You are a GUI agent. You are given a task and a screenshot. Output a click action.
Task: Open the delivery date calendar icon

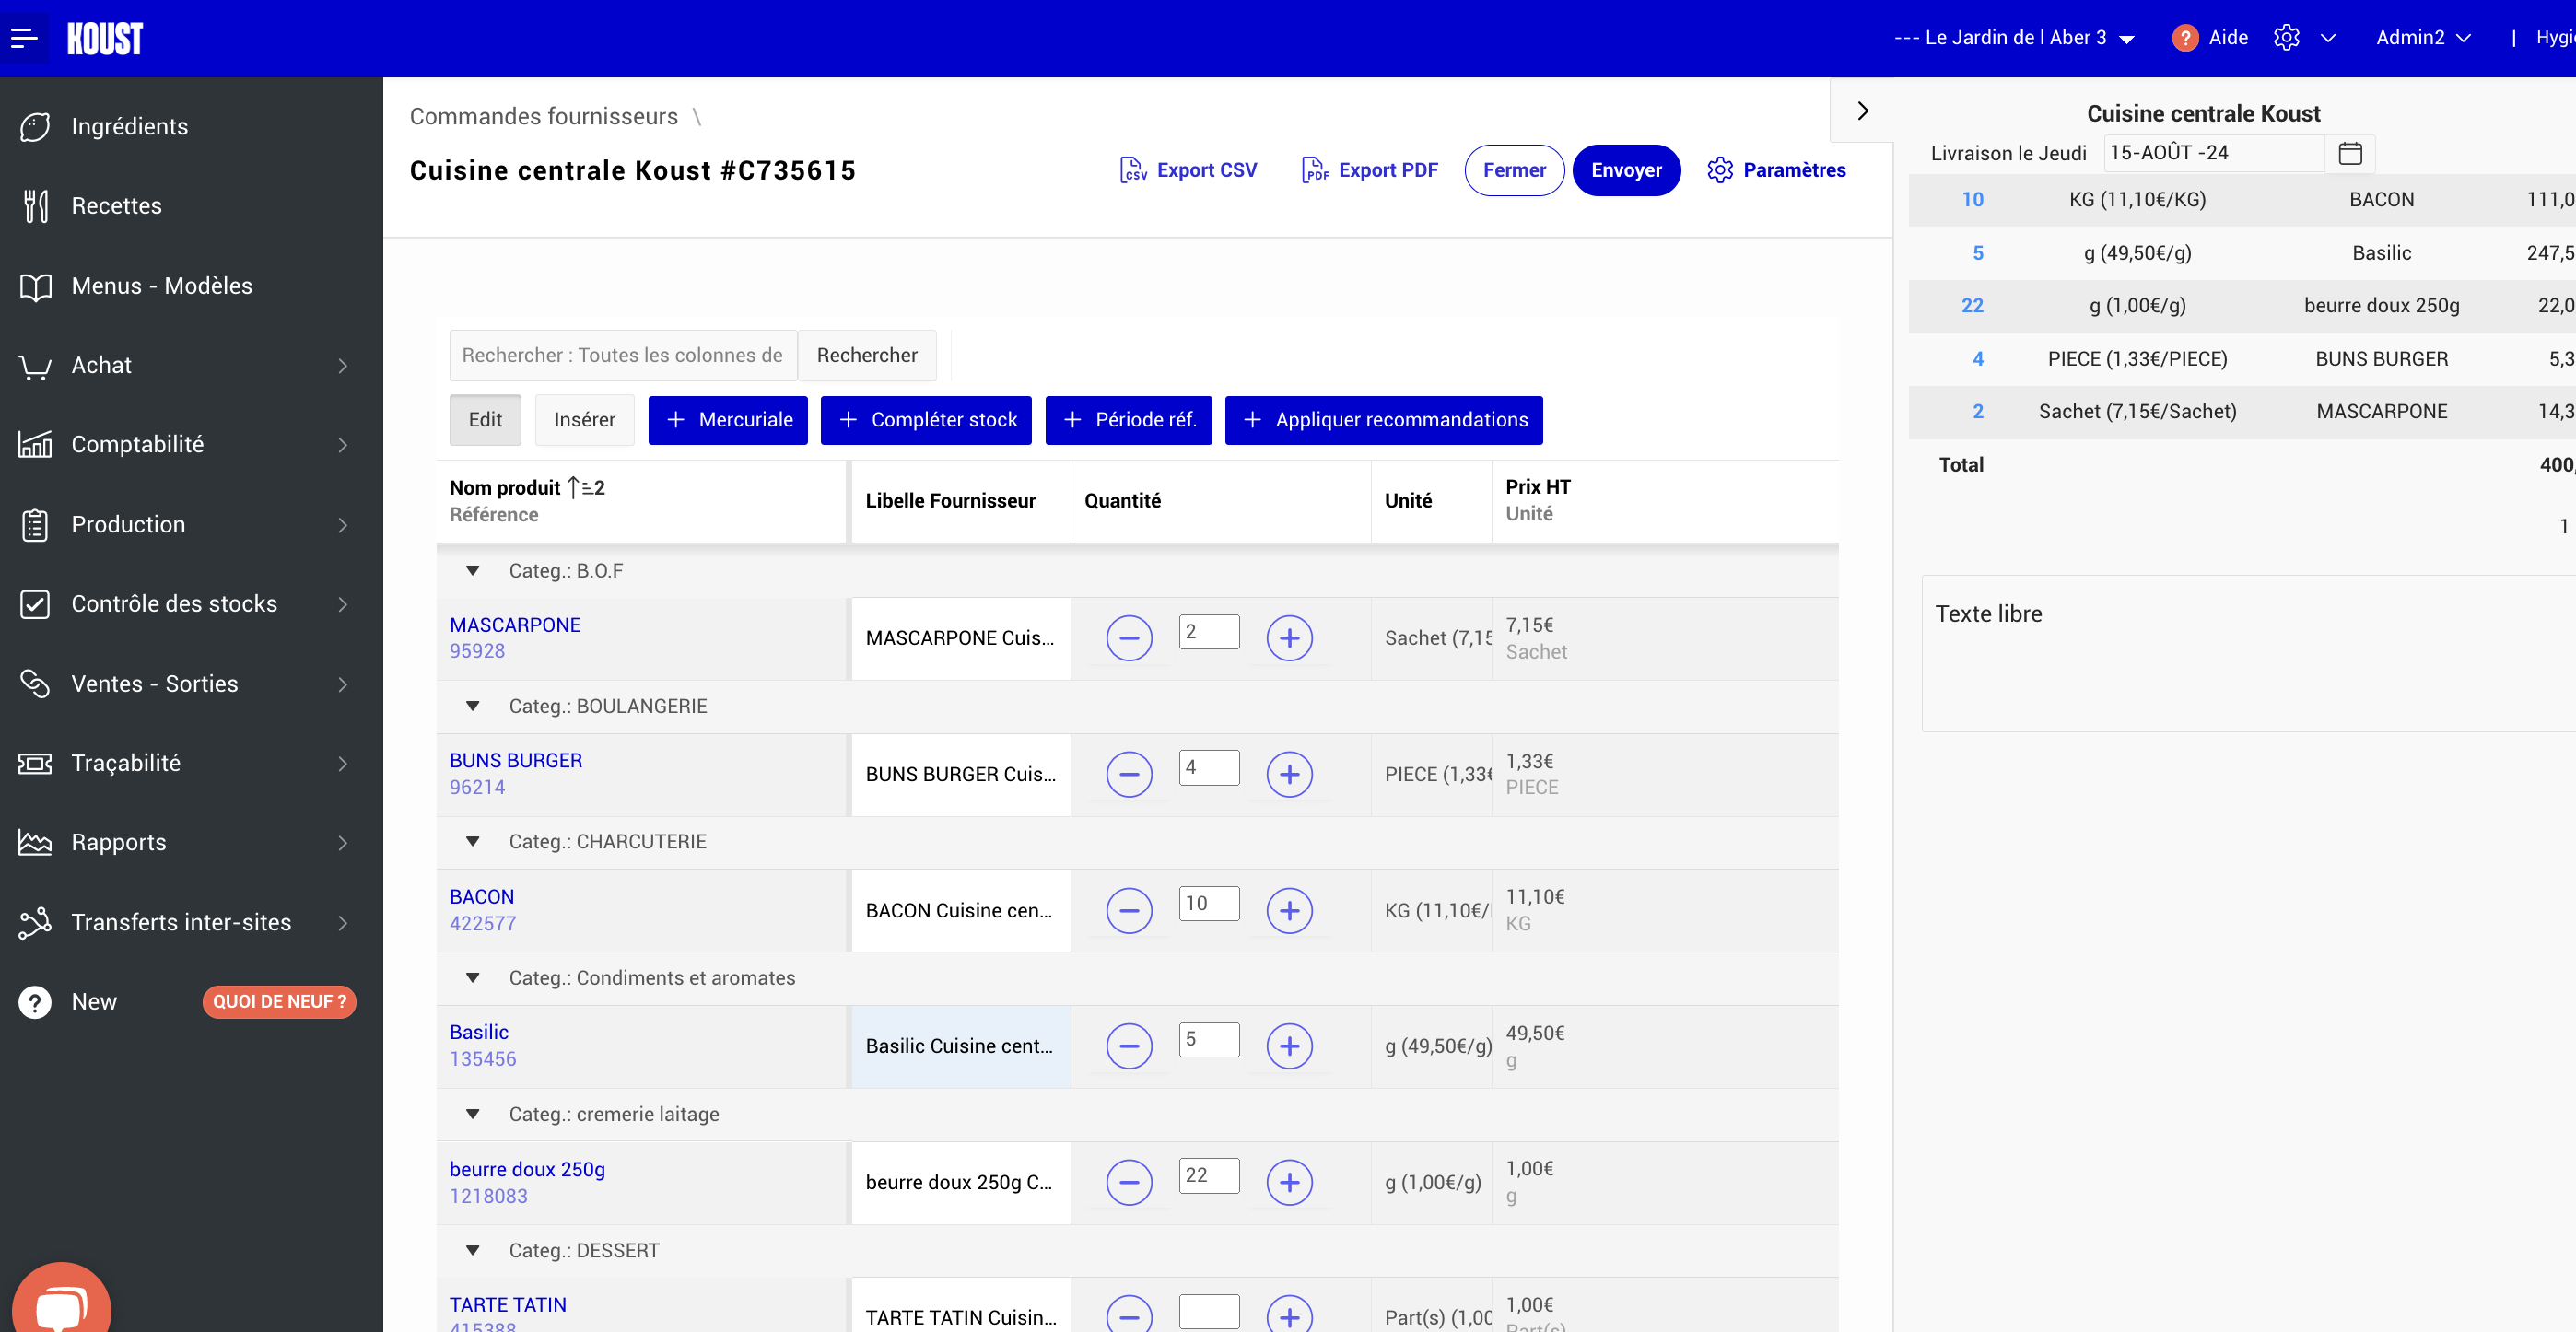click(2350, 153)
